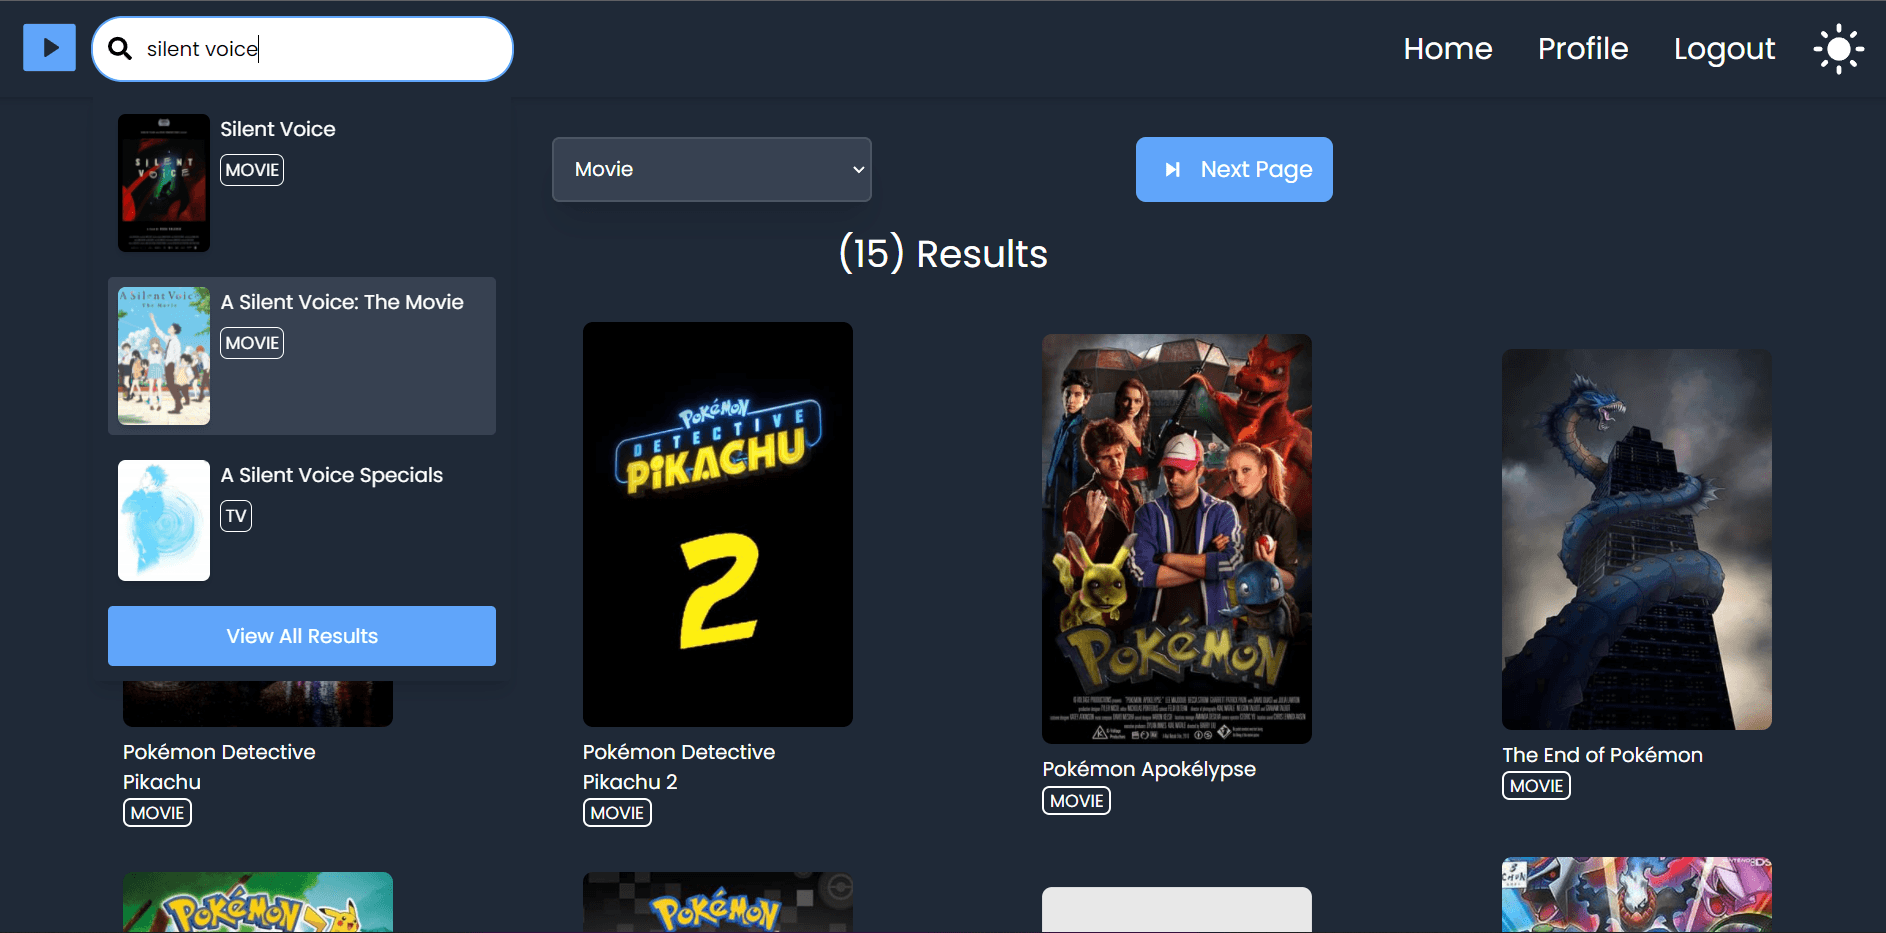Viewport: 1886px width, 933px height.
Task: Click the play logo icon
Action: coord(49,48)
